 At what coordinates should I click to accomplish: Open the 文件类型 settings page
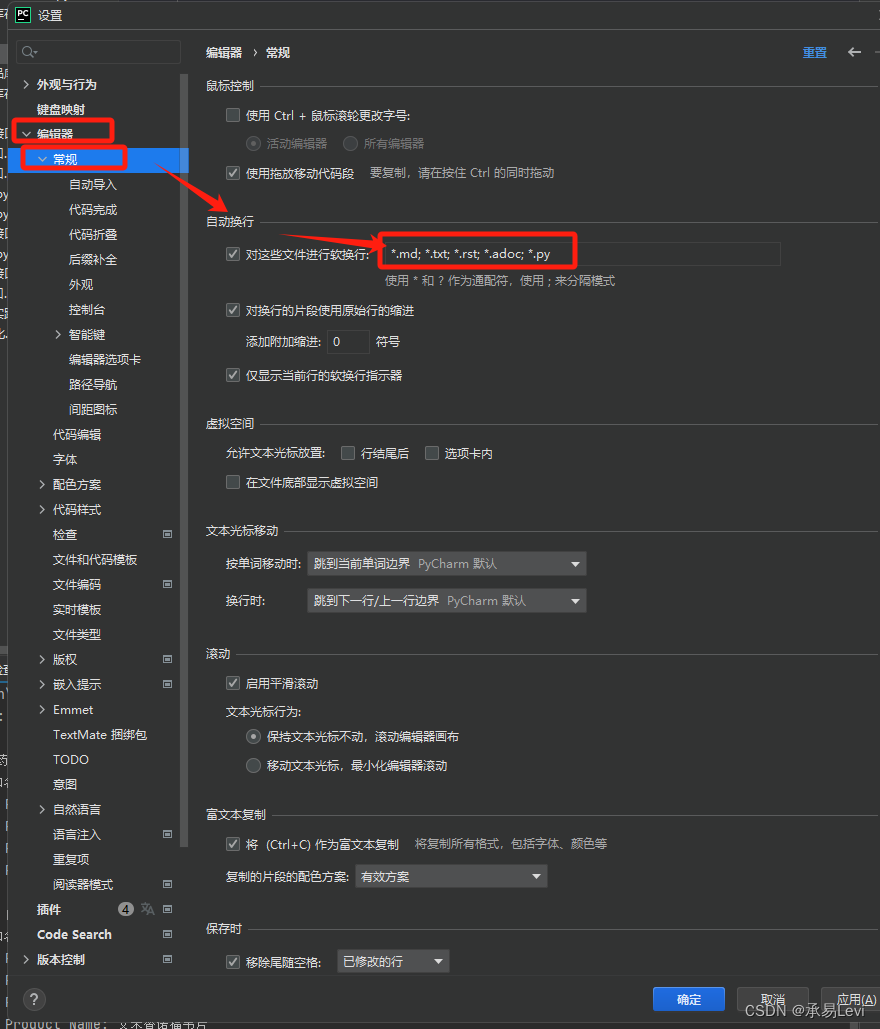tap(77, 635)
